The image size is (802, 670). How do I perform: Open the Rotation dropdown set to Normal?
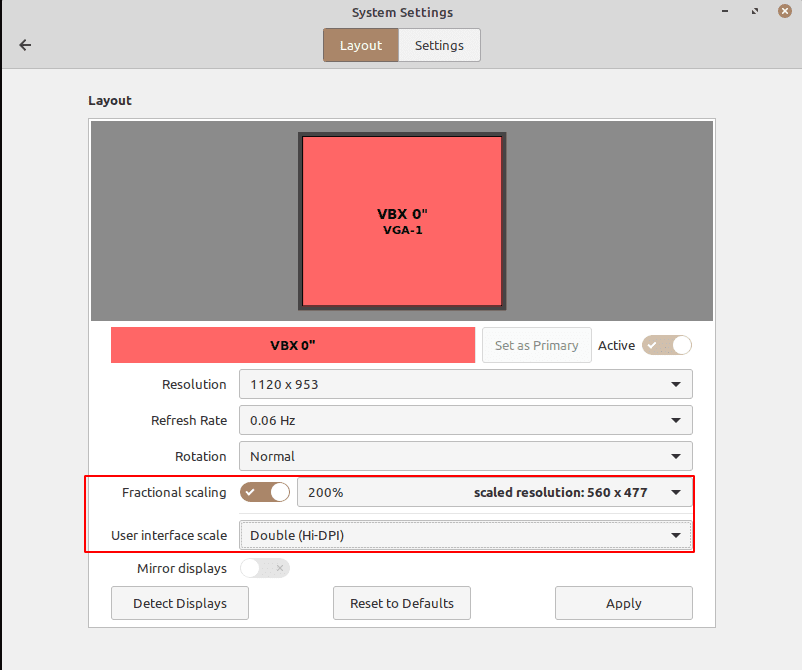click(x=465, y=456)
